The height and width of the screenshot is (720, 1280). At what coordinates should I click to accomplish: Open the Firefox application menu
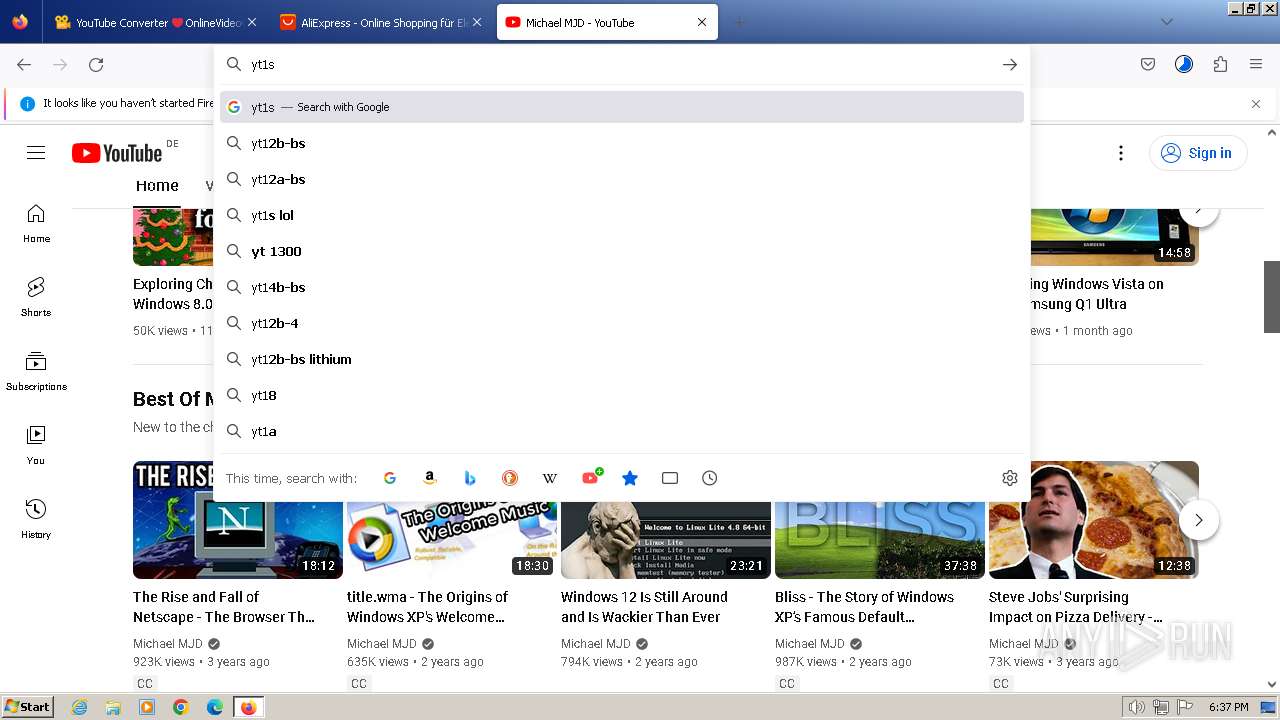point(1256,64)
